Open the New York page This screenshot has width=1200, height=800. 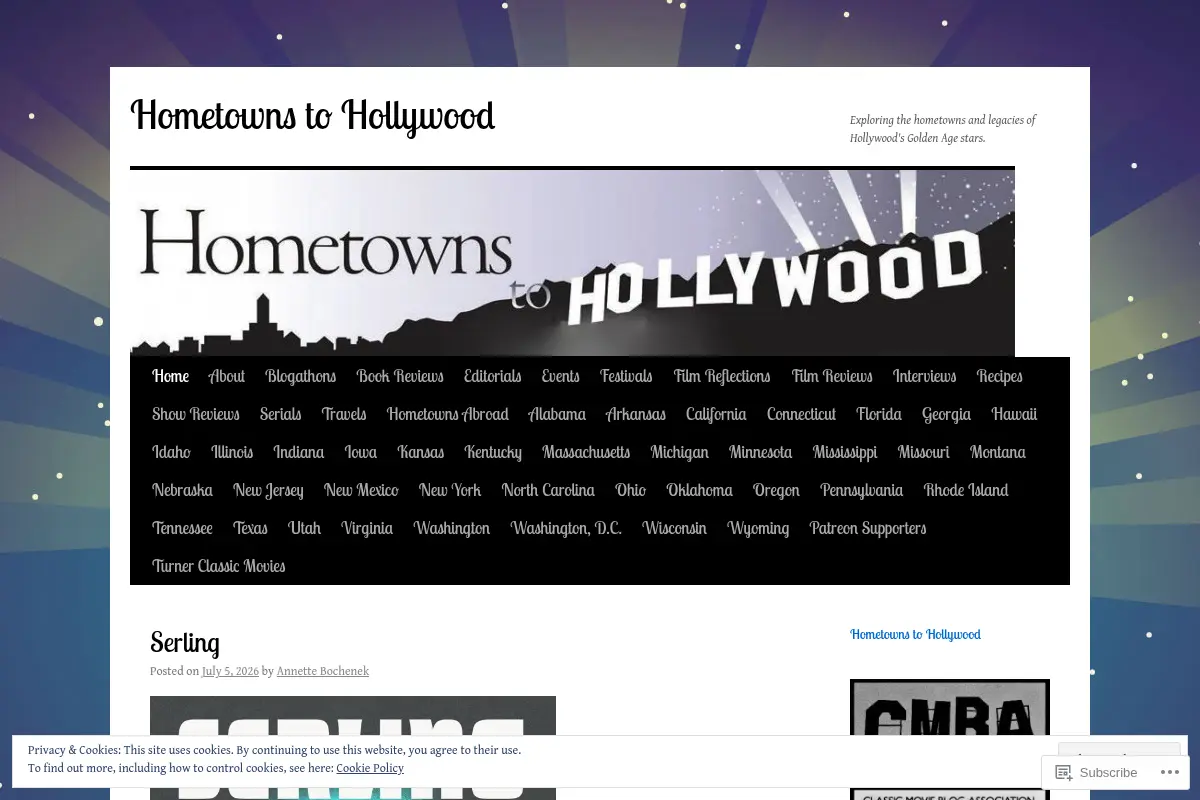click(x=450, y=490)
